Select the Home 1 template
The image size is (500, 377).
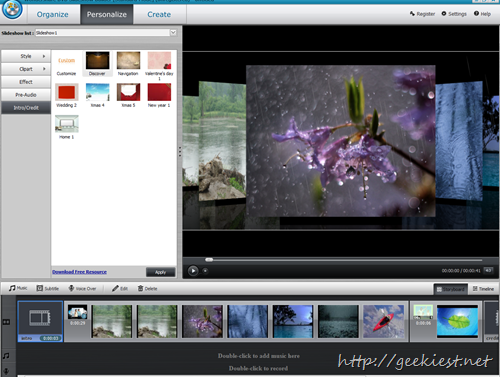(66, 127)
